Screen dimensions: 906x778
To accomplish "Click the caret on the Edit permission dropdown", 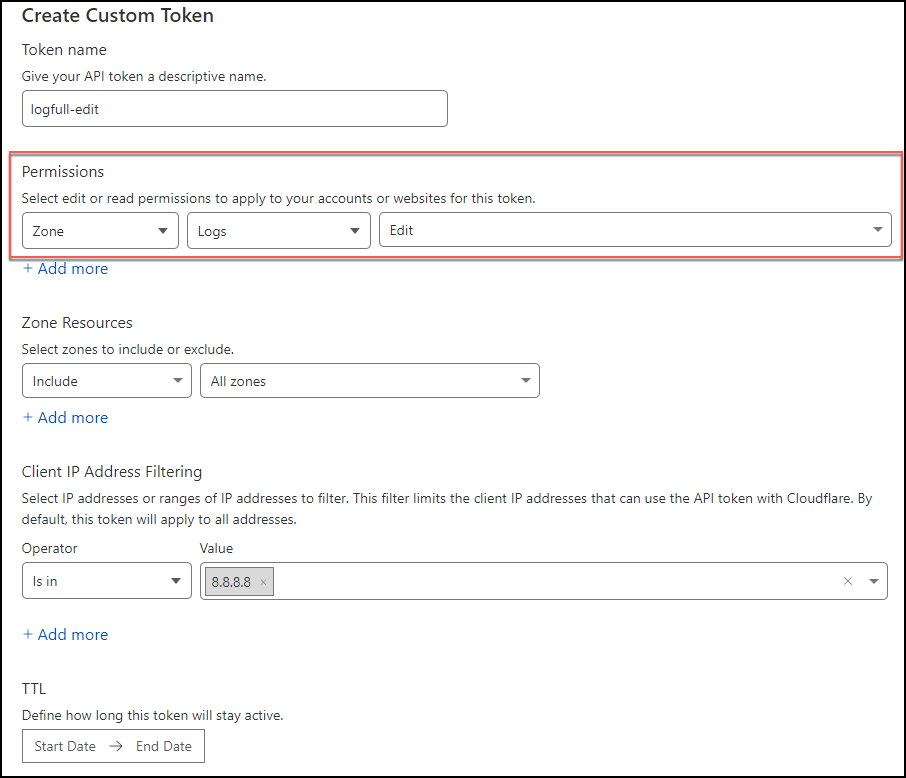I will pos(878,230).
